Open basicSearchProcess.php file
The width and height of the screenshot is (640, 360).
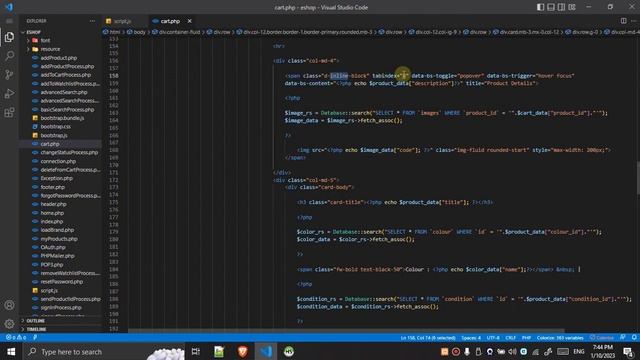coord(67,109)
